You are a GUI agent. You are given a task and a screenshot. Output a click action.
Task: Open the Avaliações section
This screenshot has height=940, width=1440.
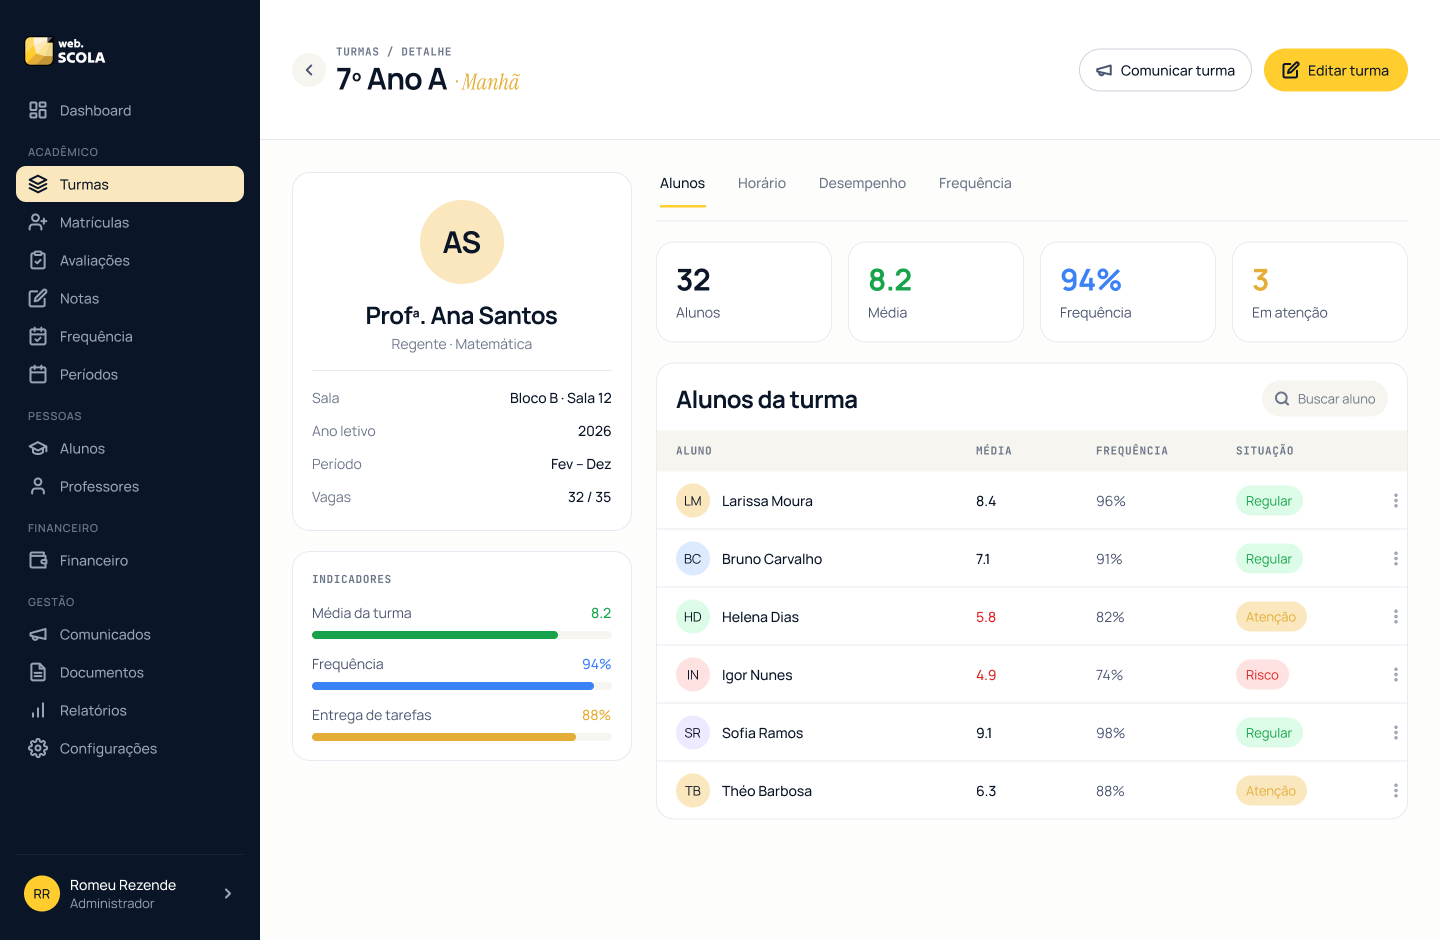(130, 260)
